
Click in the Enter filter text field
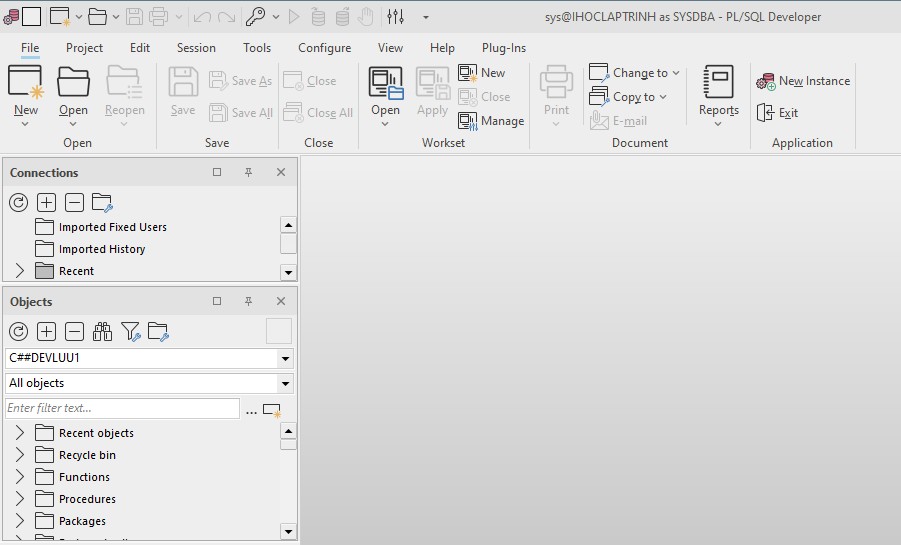tap(122, 408)
